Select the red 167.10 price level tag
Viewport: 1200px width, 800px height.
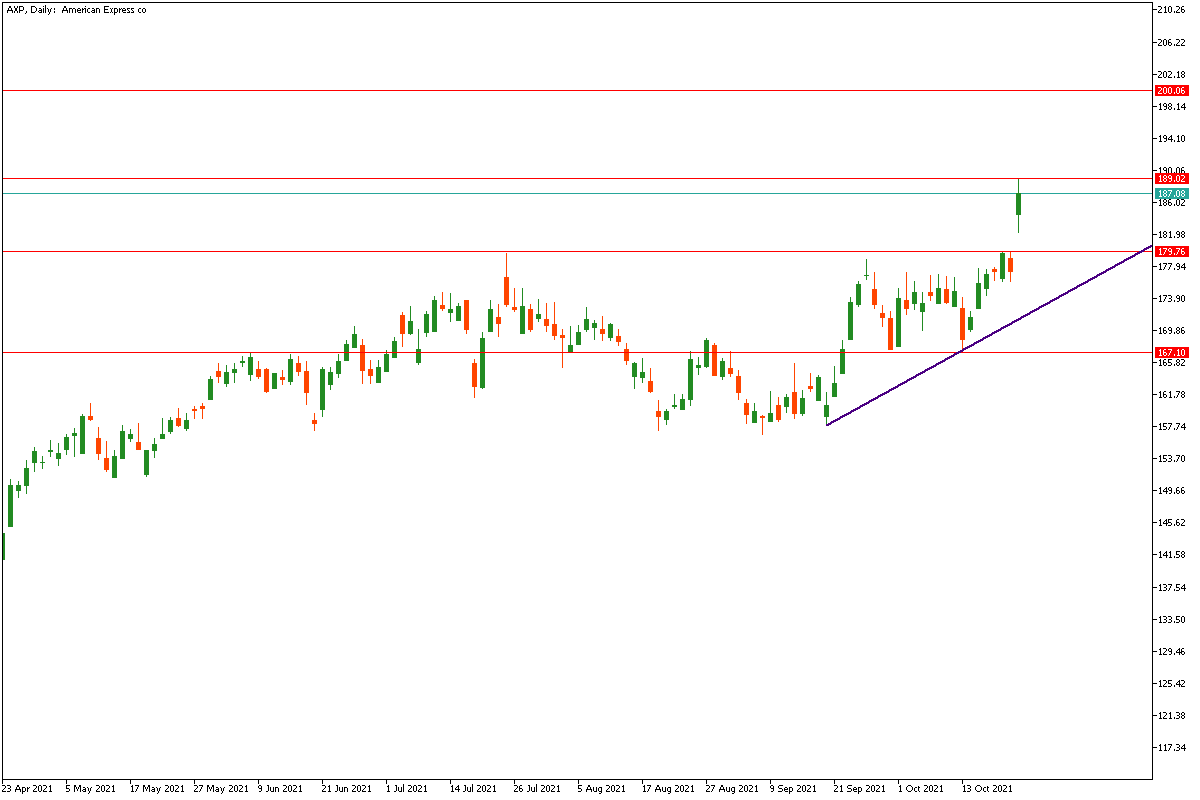pyautogui.click(x=1170, y=353)
